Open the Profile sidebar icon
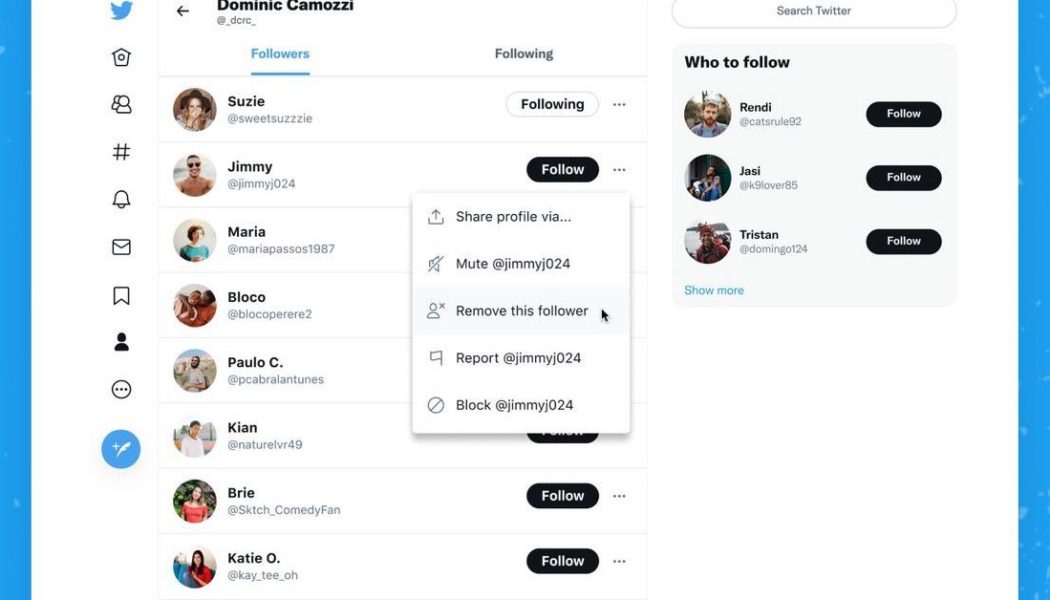The image size is (1050, 600). click(x=120, y=341)
